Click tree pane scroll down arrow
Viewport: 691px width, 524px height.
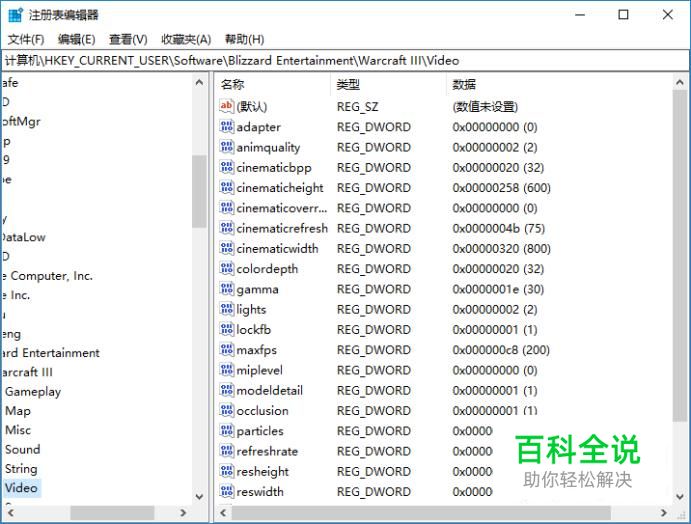(x=199, y=497)
